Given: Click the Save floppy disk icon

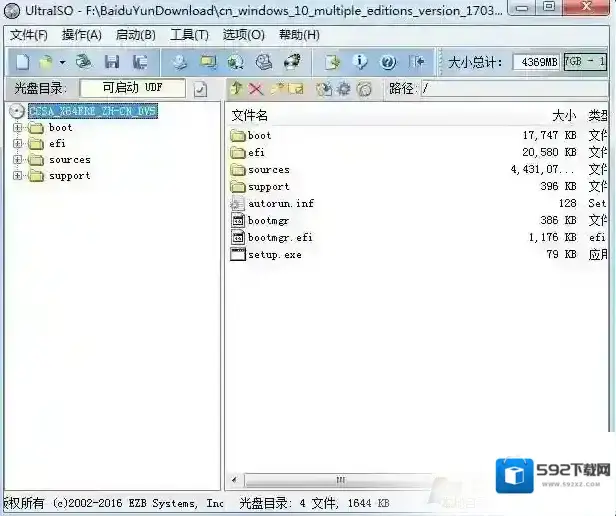Looking at the screenshot, I should [x=112, y=62].
